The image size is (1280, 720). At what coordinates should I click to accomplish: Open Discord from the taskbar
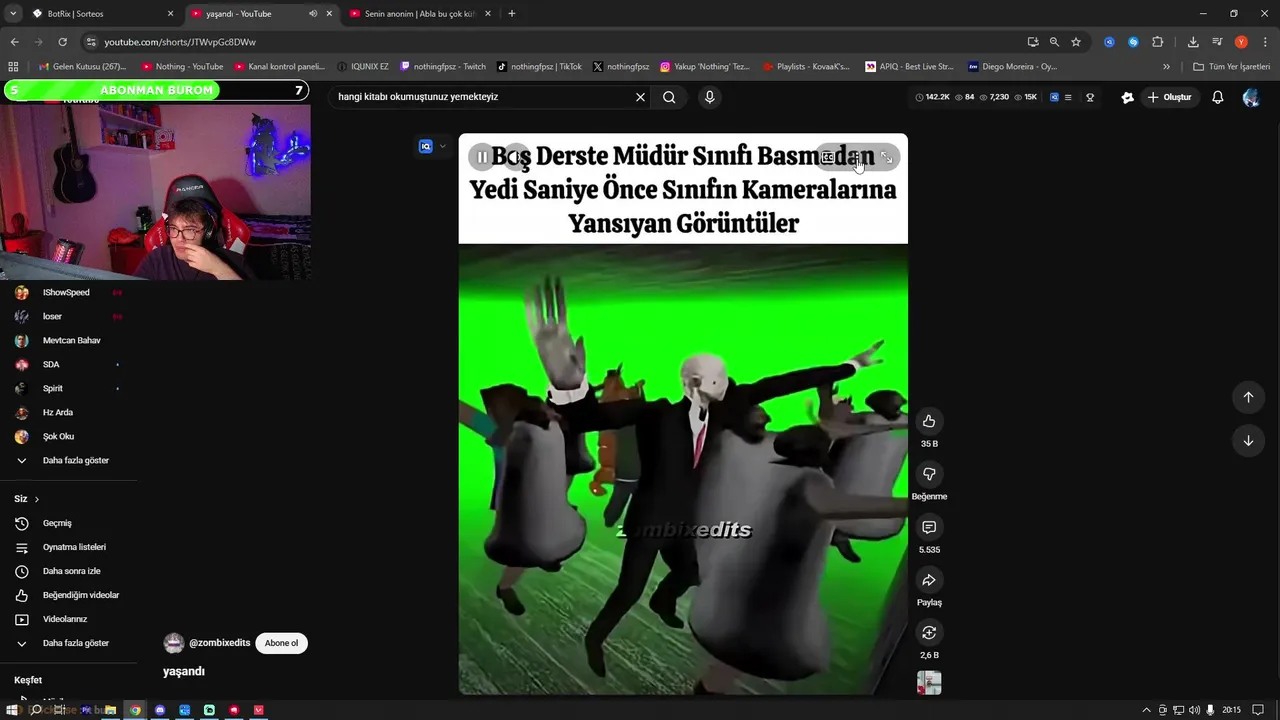pyautogui.click(x=160, y=710)
